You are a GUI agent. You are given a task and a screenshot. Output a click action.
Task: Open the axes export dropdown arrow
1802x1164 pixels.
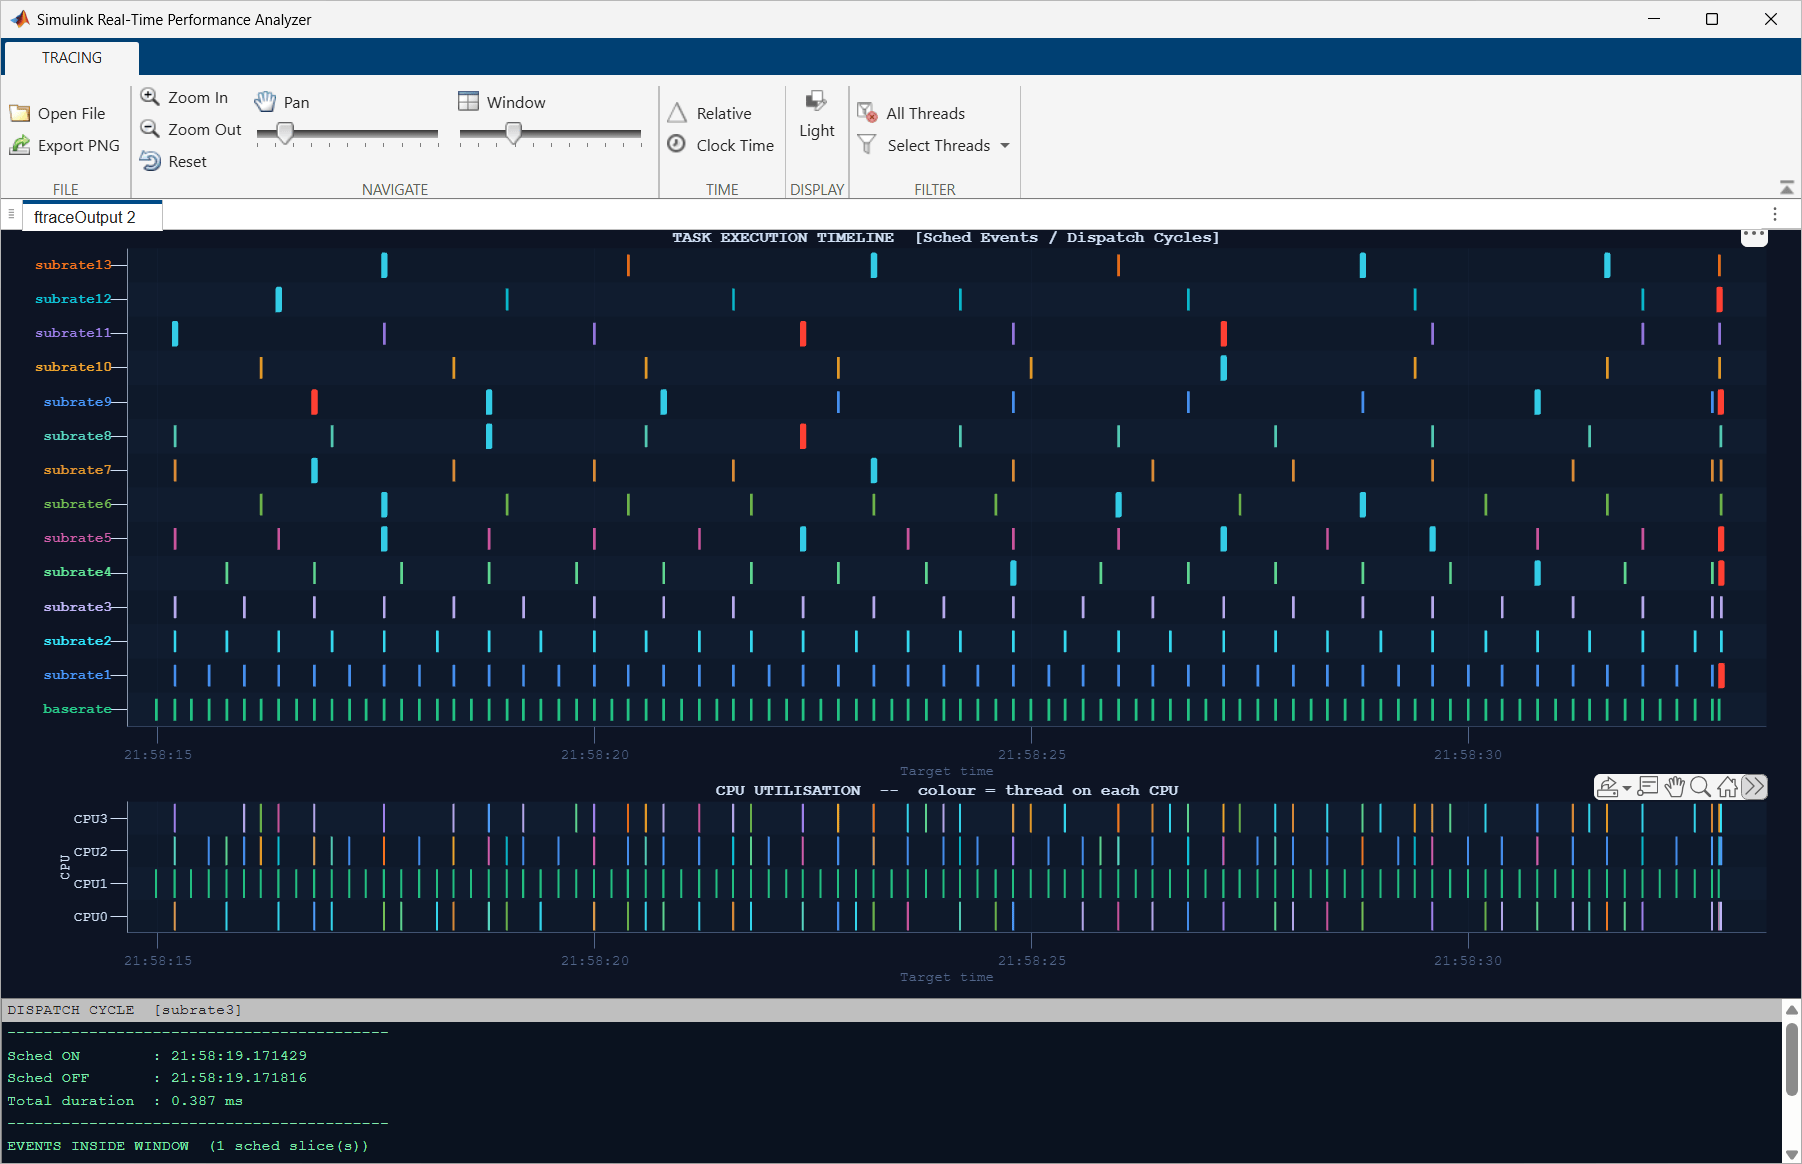1627,789
